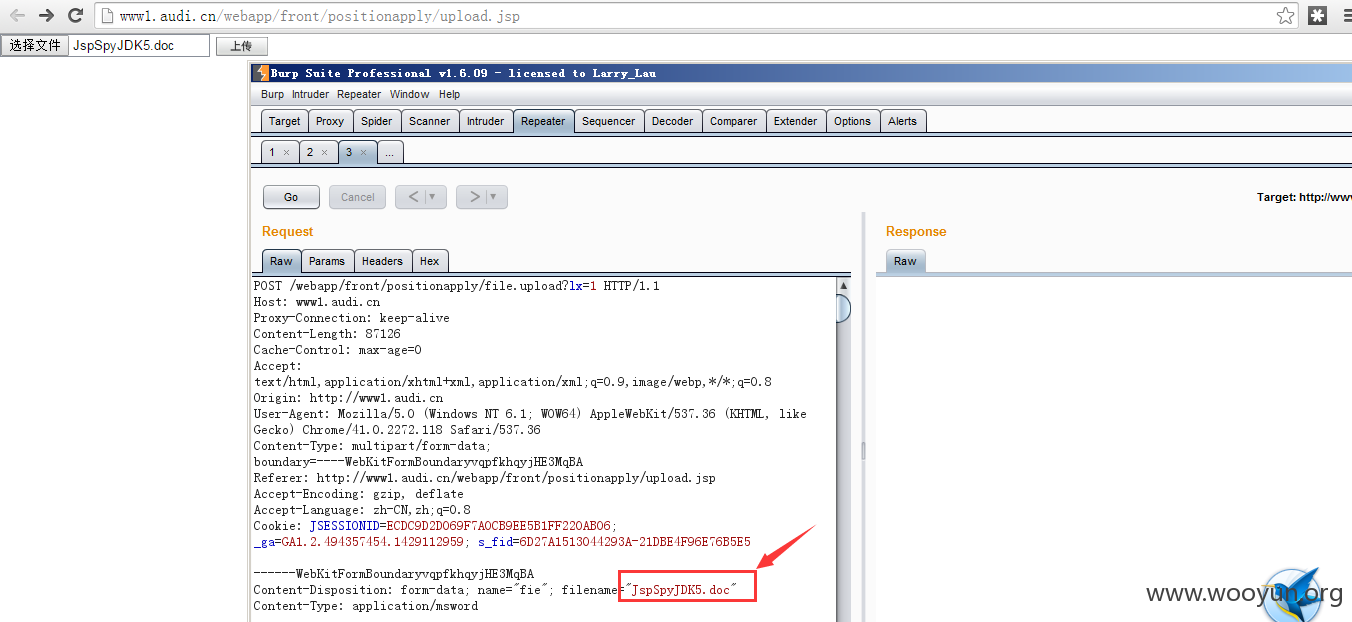Select Repeater request tab 2

tap(310, 152)
